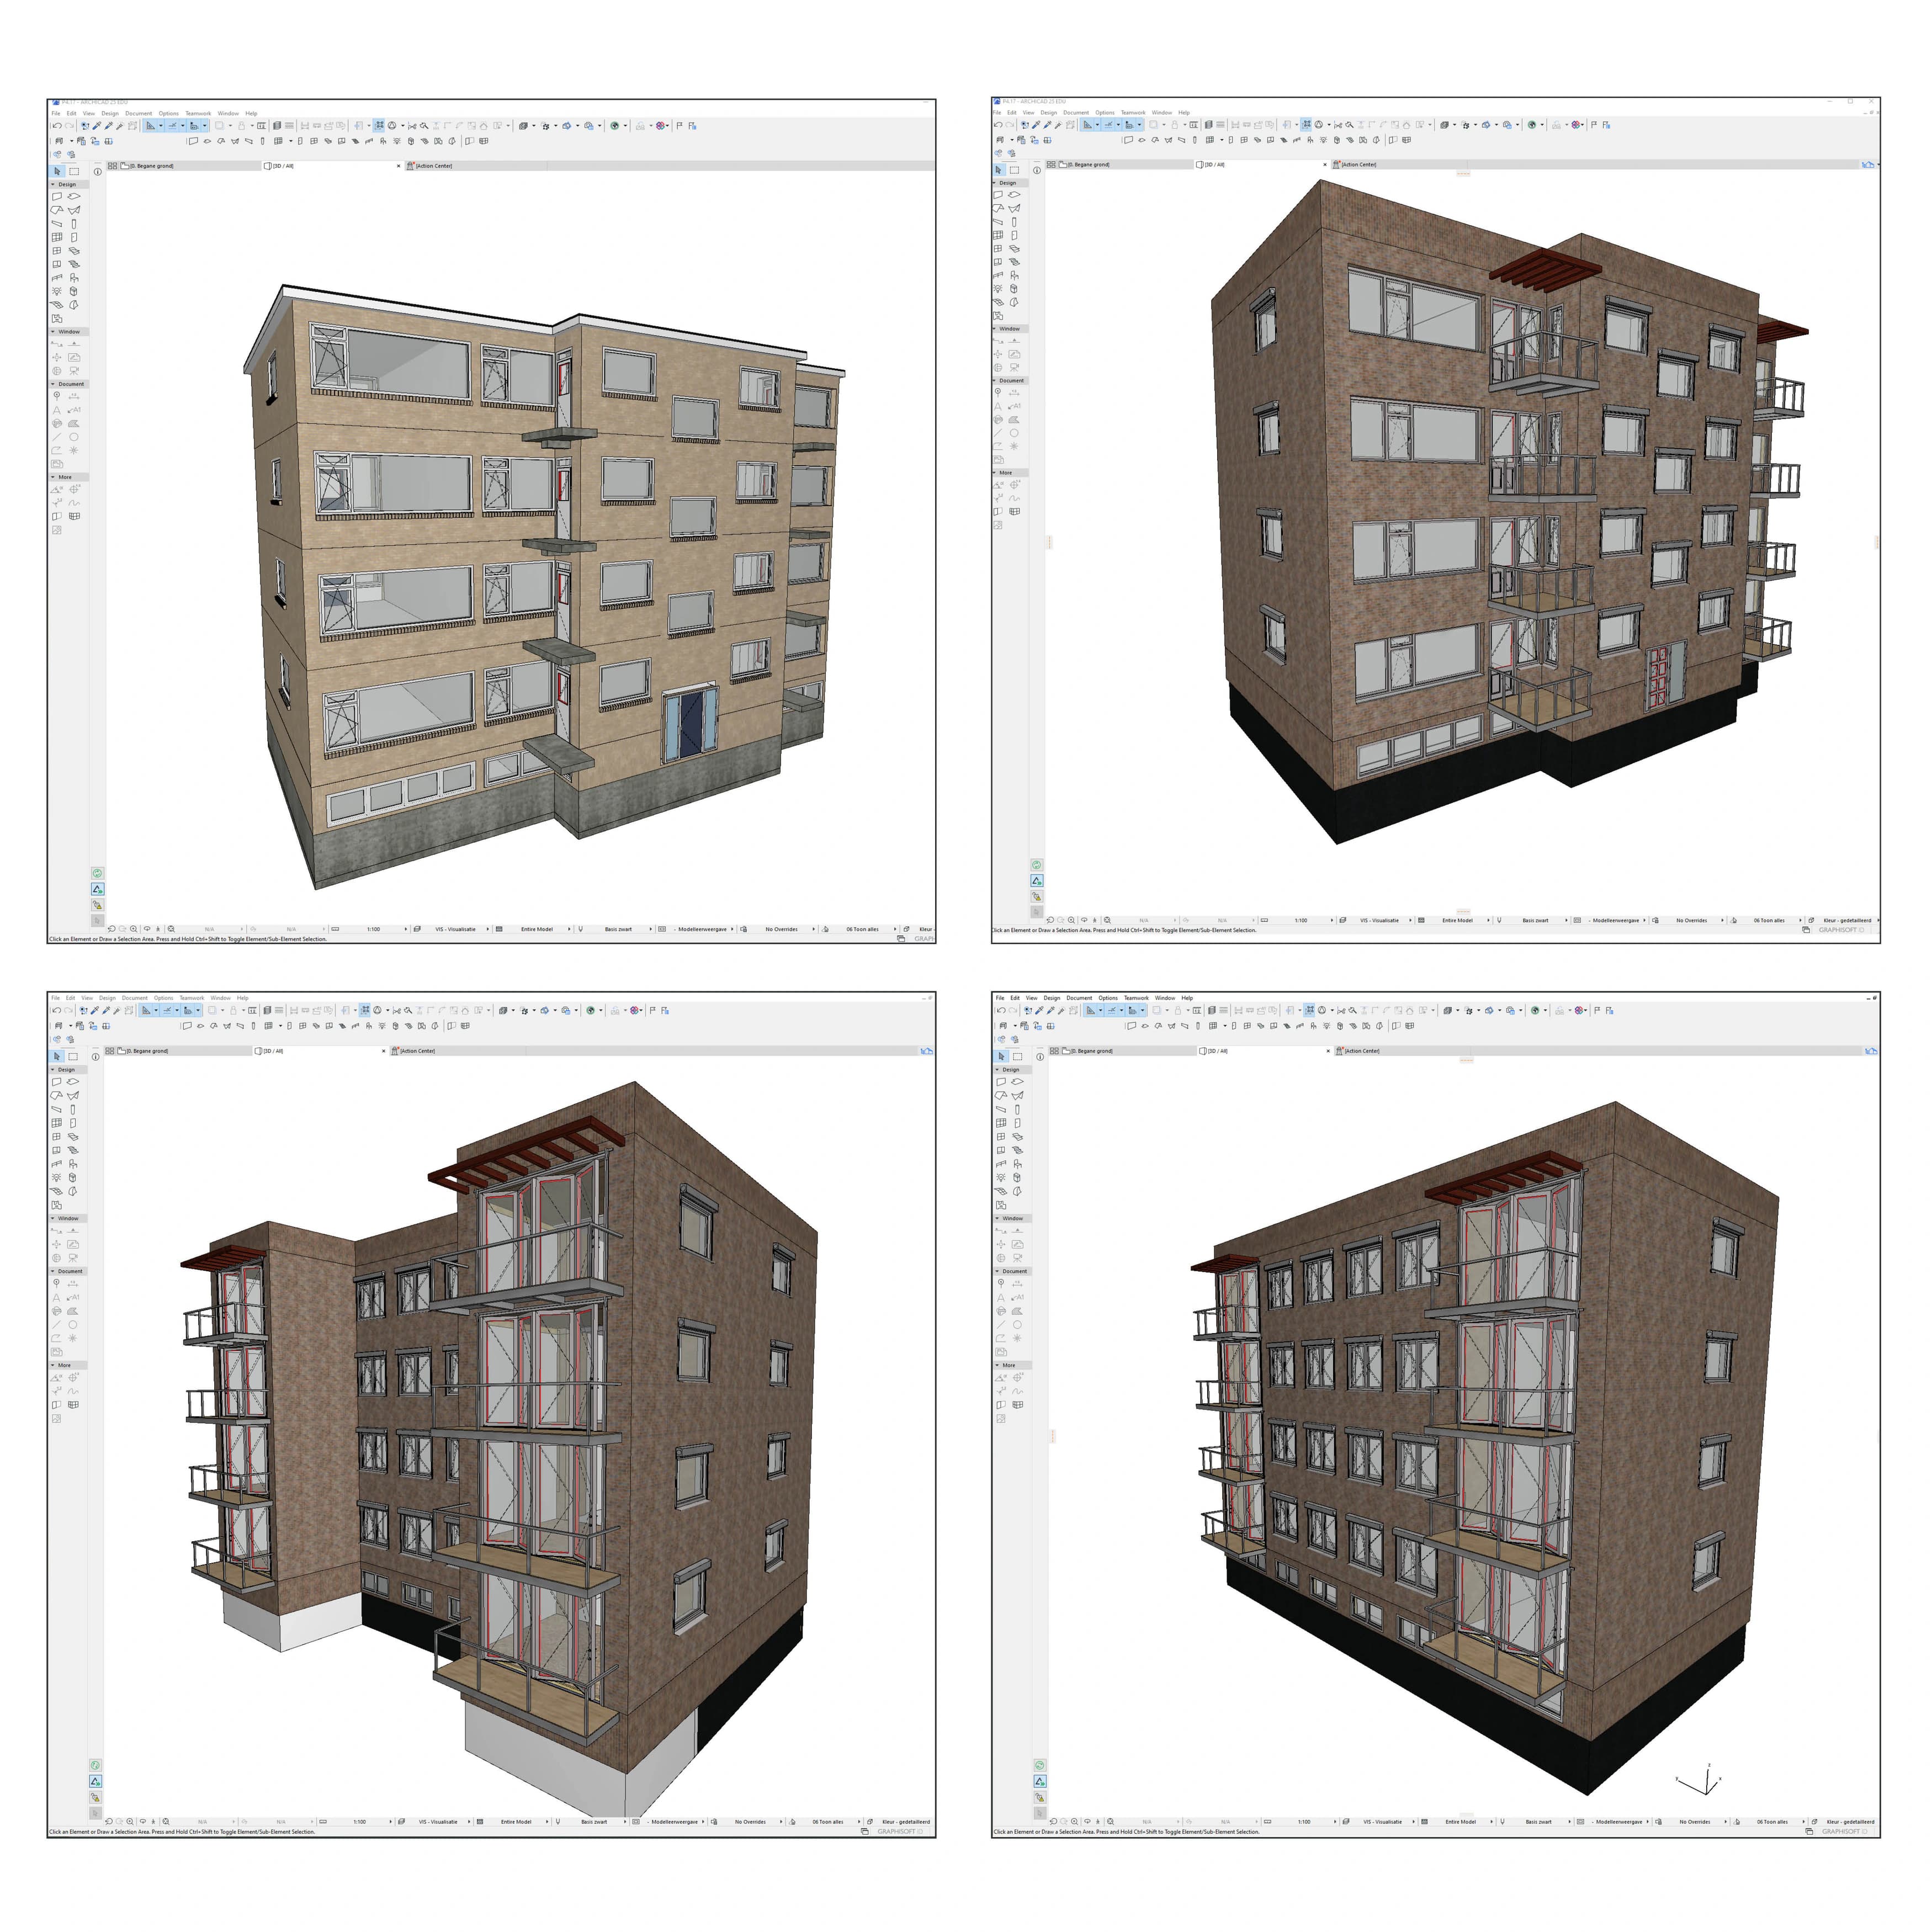This screenshot has width=1932, height=1932.
Task: Toggle Suspend Groups icon in bottom-left window toolbar
Action: pos(365,1010)
